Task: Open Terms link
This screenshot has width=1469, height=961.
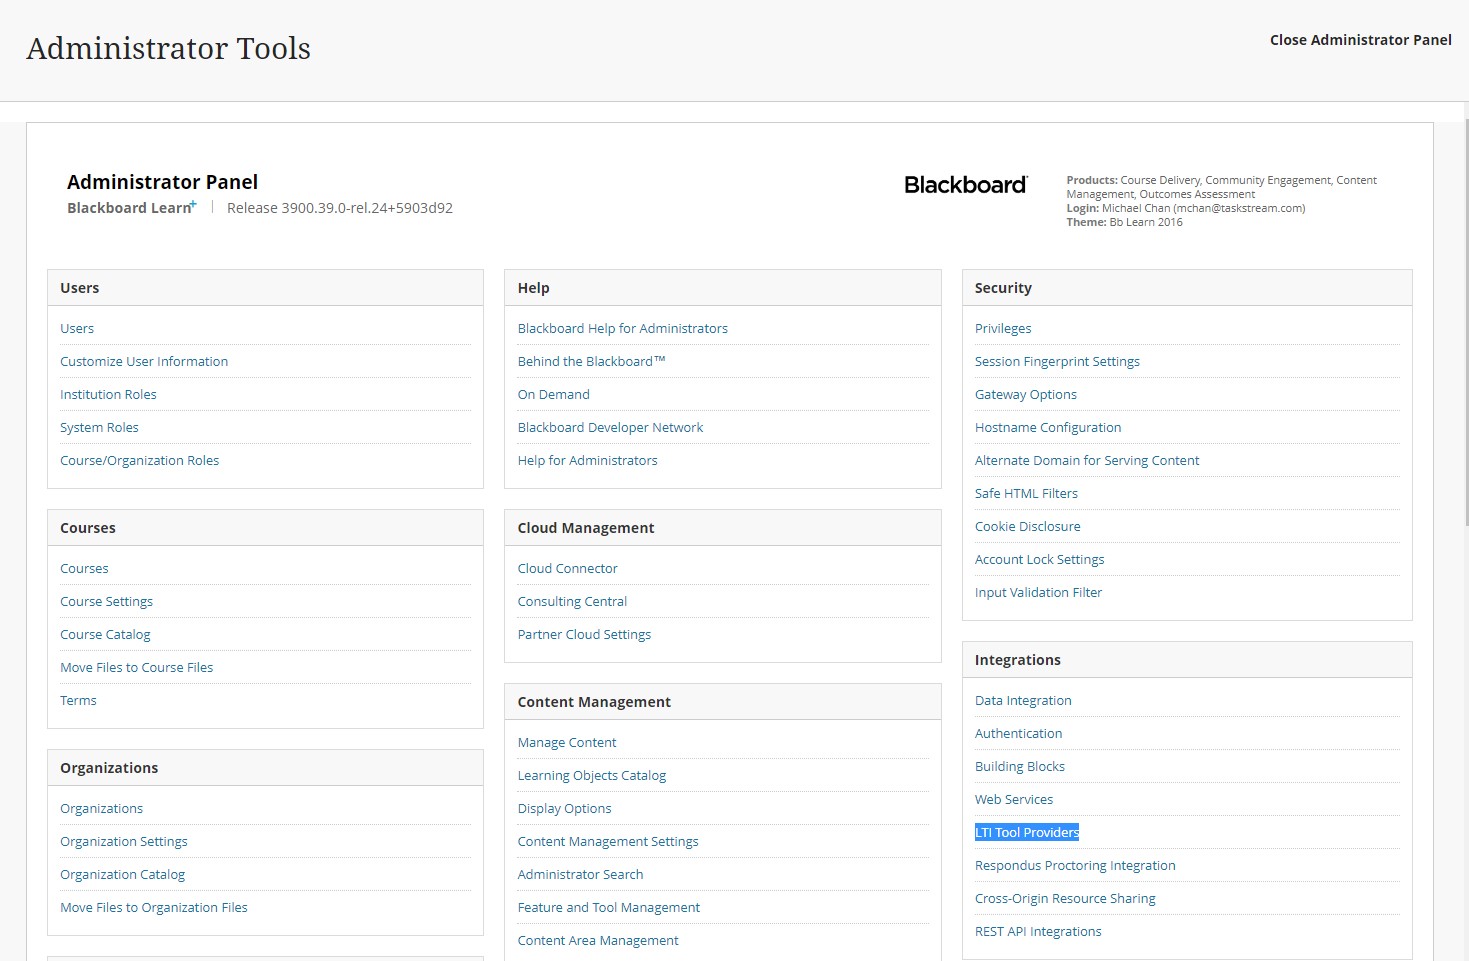Action: coord(78,700)
